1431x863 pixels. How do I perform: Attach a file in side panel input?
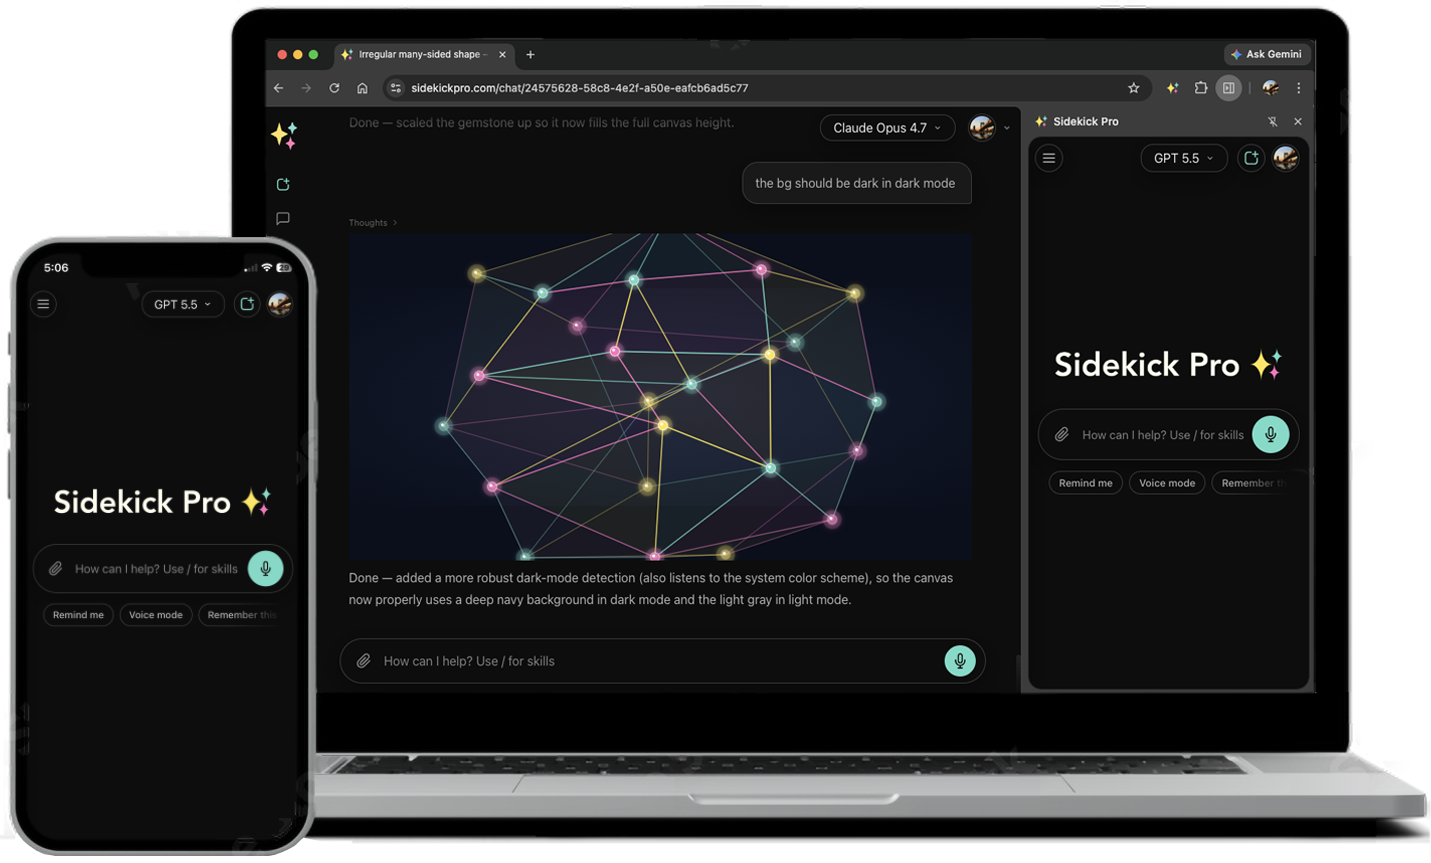coord(1062,435)
